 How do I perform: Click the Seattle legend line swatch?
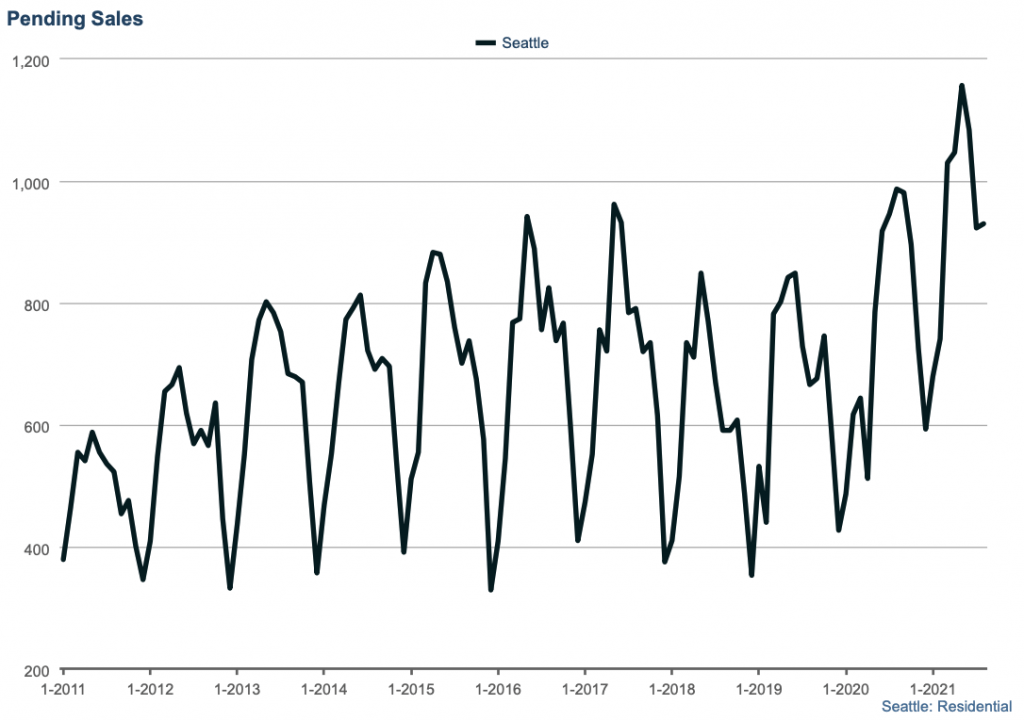point(486,43)
